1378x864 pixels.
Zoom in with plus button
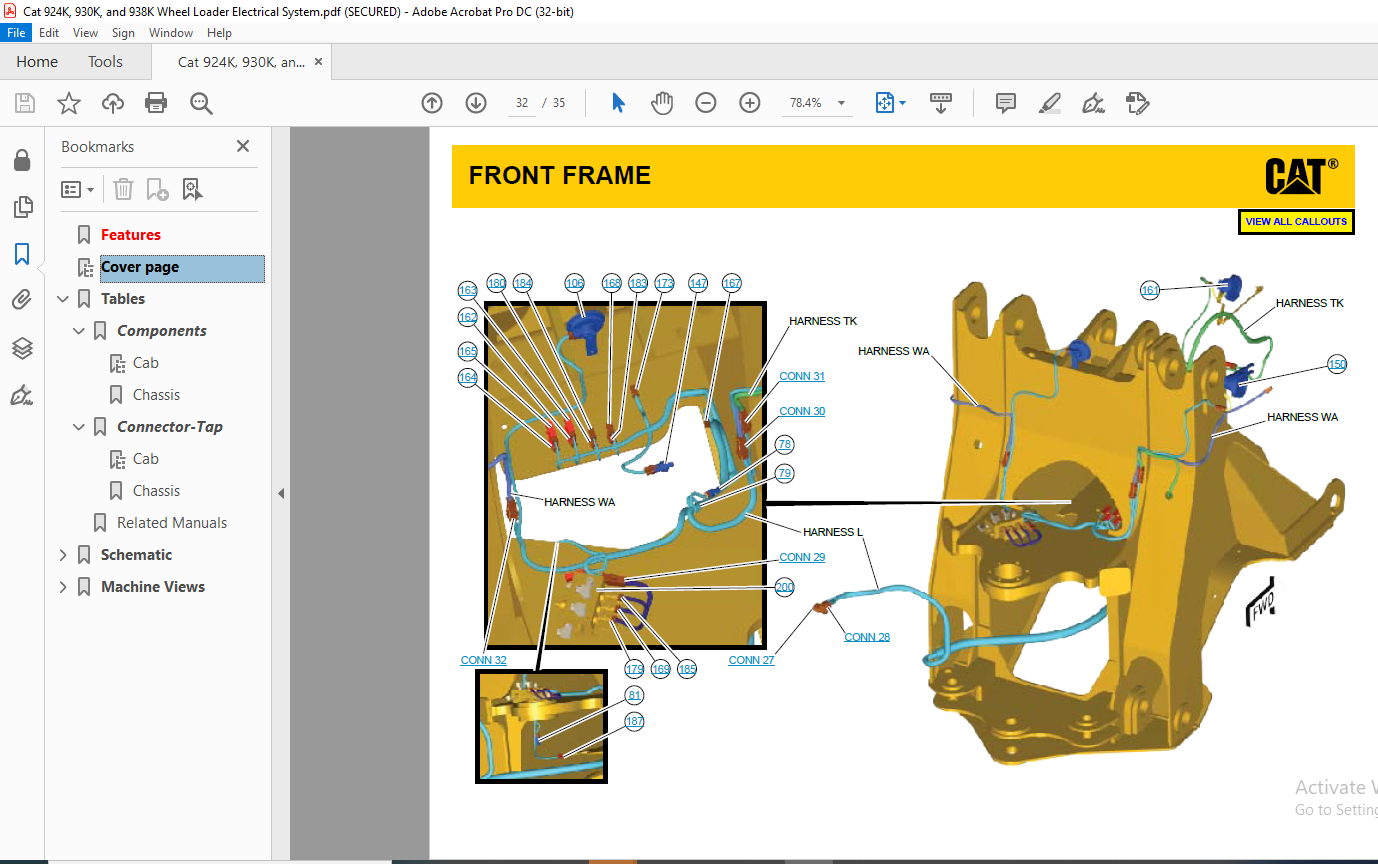pyautogui.click(x=750, y=103)
